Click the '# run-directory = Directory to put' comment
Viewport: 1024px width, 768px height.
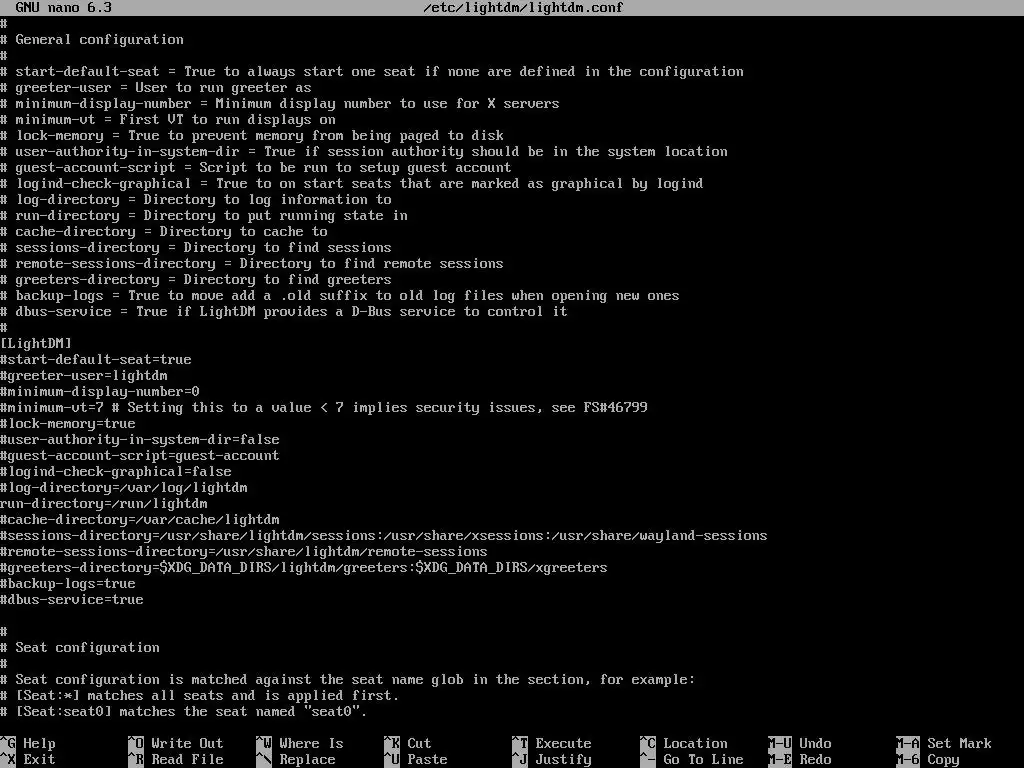[x=204, y=216]
